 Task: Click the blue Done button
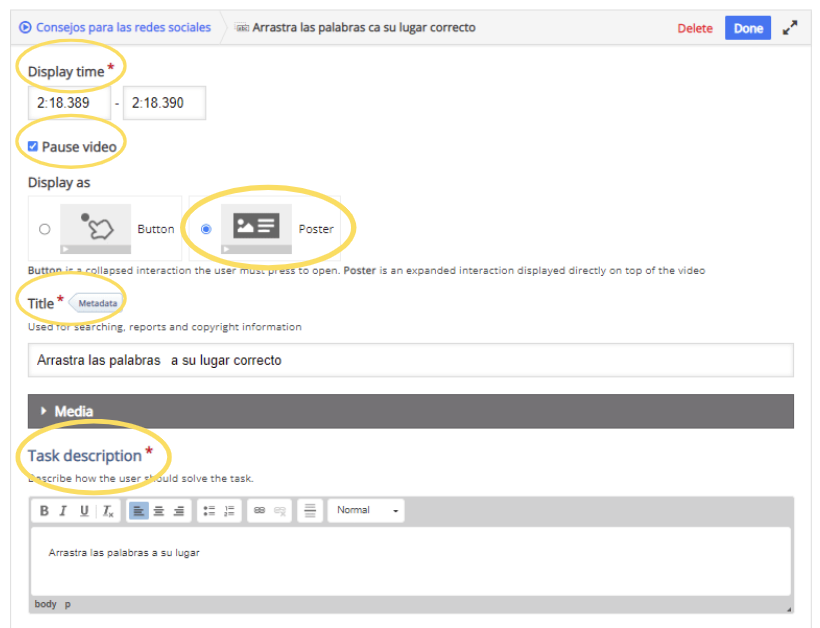tap(748, 28)
